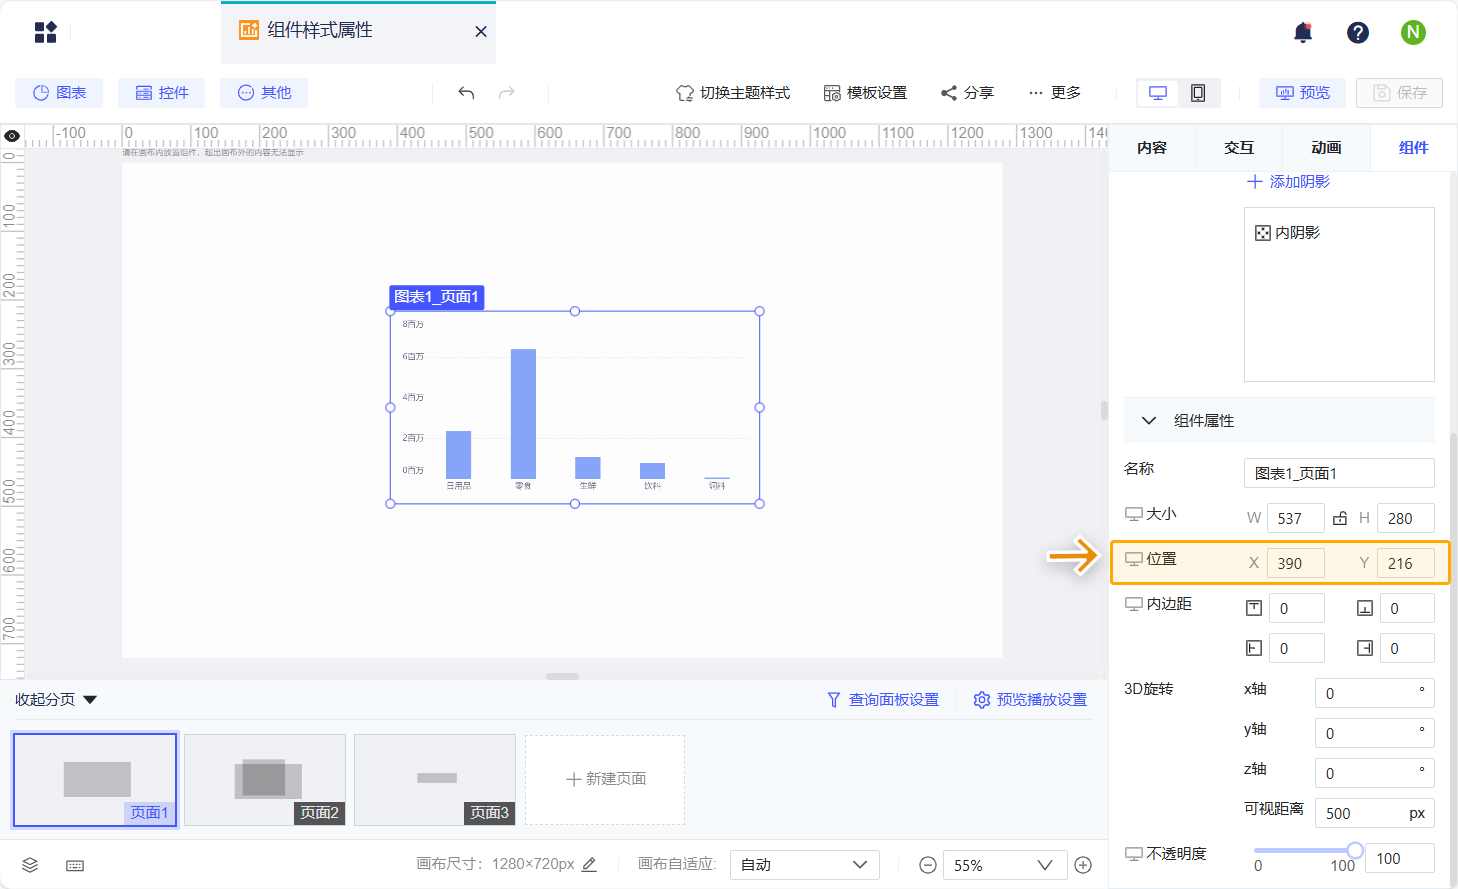Select the 页面3 page thumbnail
Image resolution: width=1458 pixels, height=889 pixels.
[x=435, y=780]
